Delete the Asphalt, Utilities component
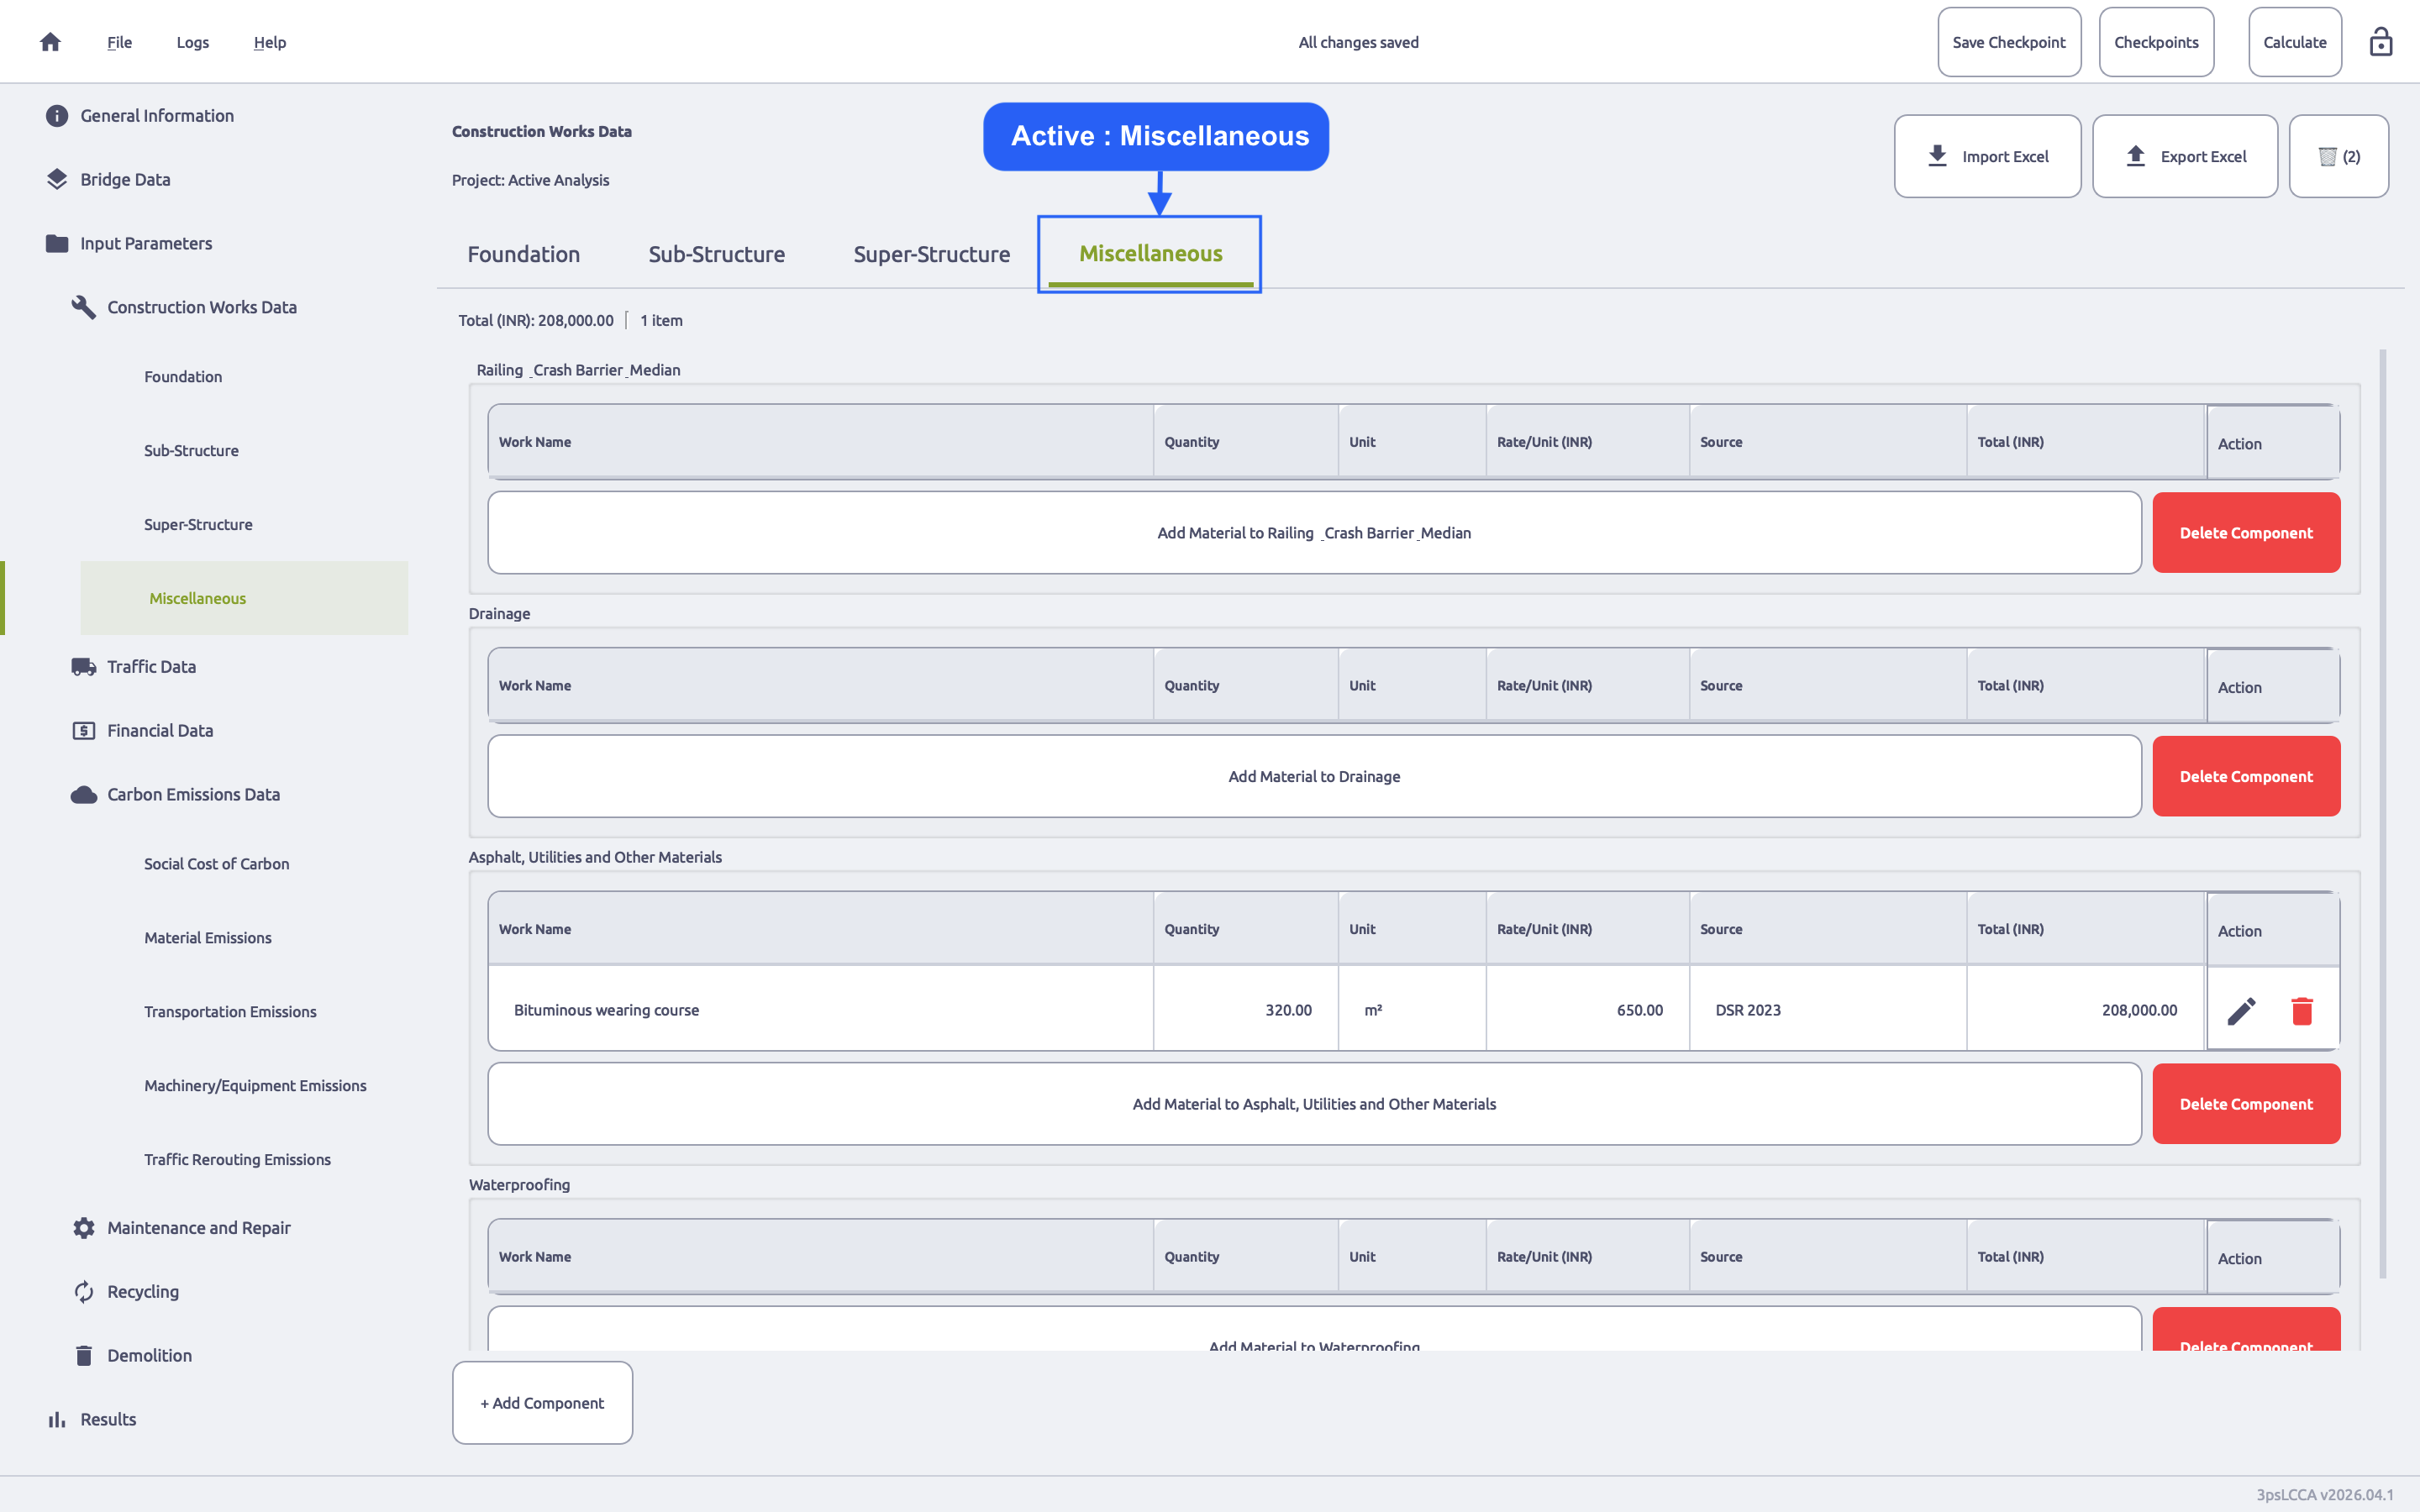This screenshot has width=2420, height=1512. coord(2246,1104)
